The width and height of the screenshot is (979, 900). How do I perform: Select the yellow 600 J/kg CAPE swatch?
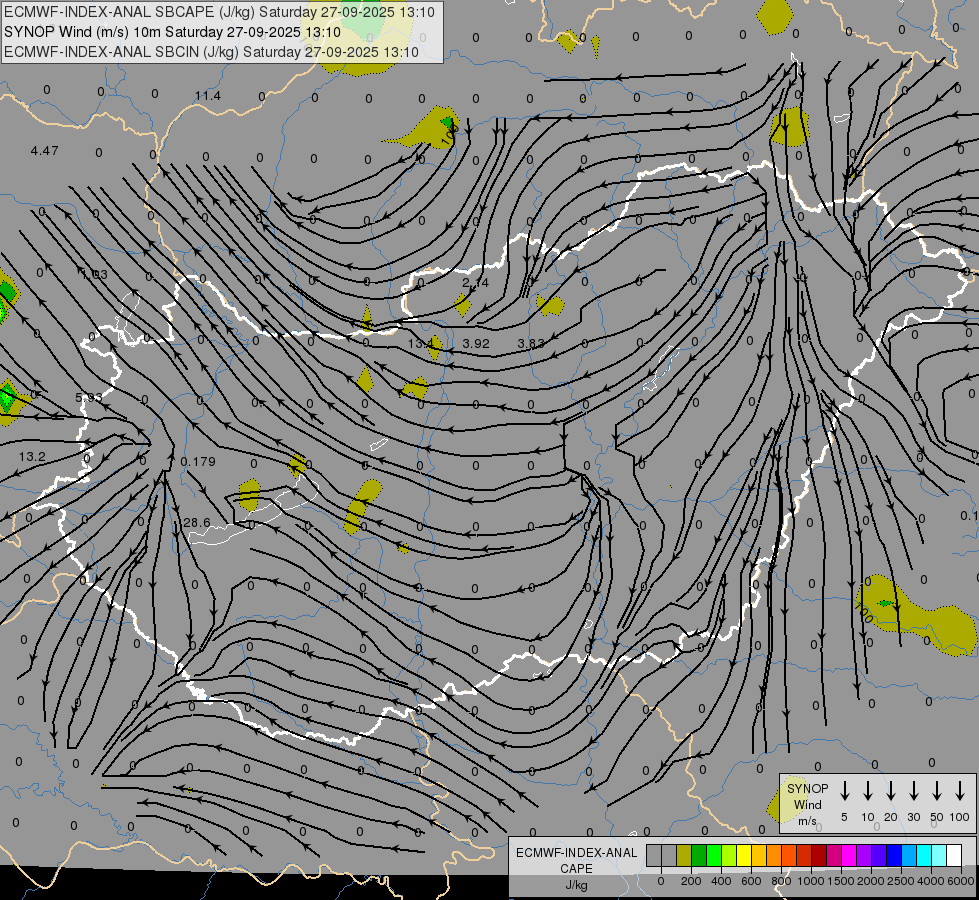(x=744, y=855)
